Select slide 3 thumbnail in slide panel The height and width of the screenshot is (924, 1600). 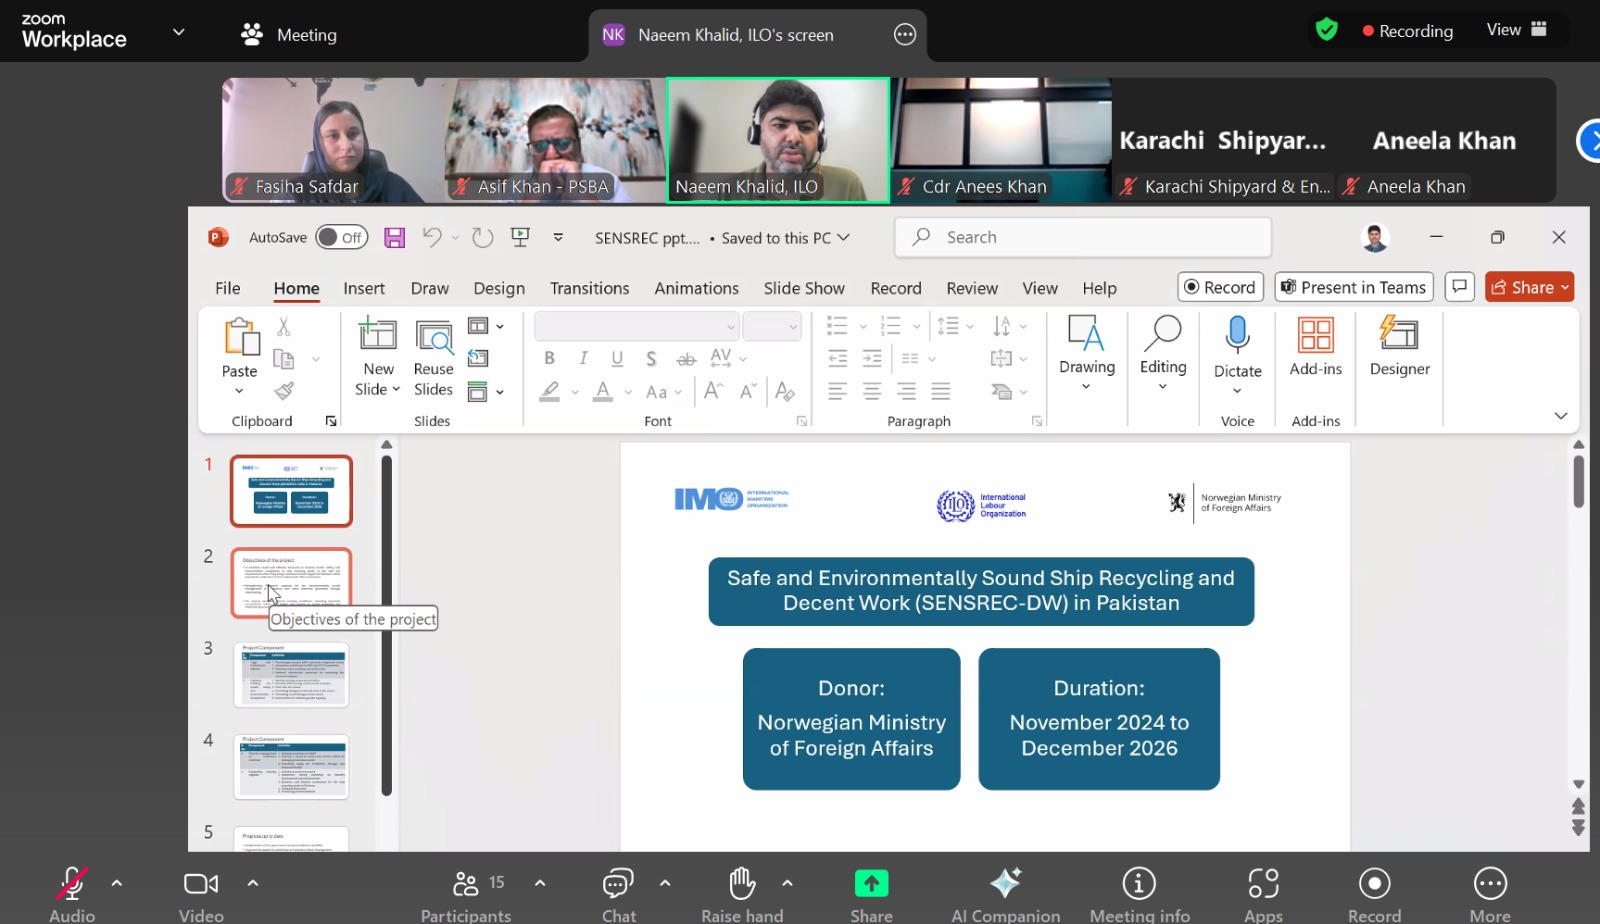click(x=291, y=675)
